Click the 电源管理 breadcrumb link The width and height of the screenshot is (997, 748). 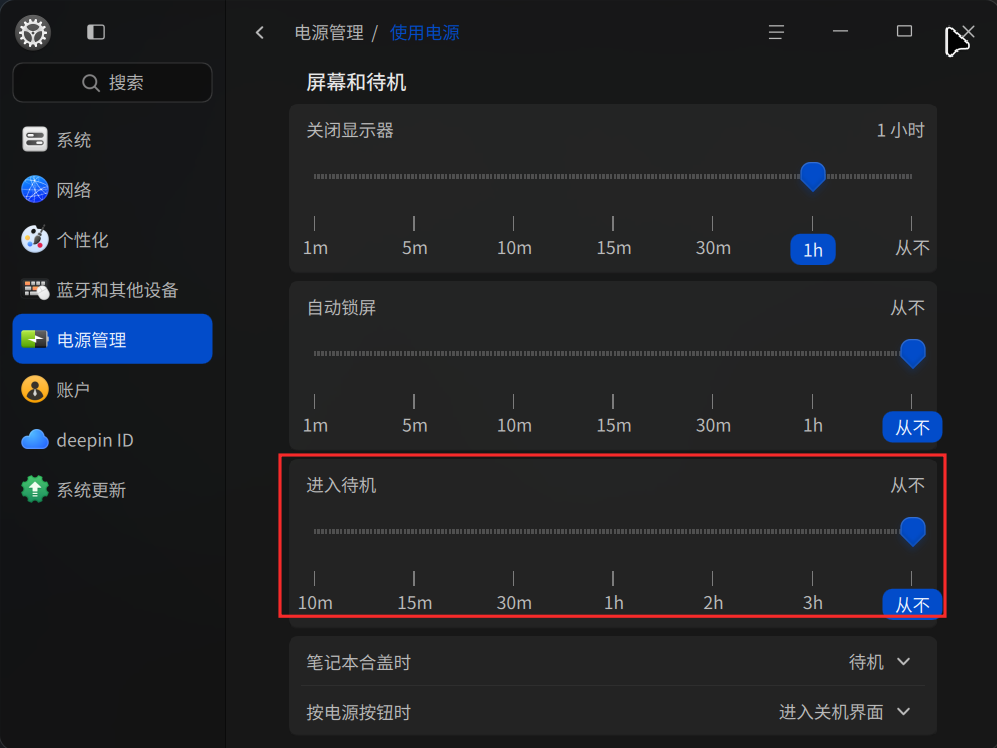click(x=329, y=32)
